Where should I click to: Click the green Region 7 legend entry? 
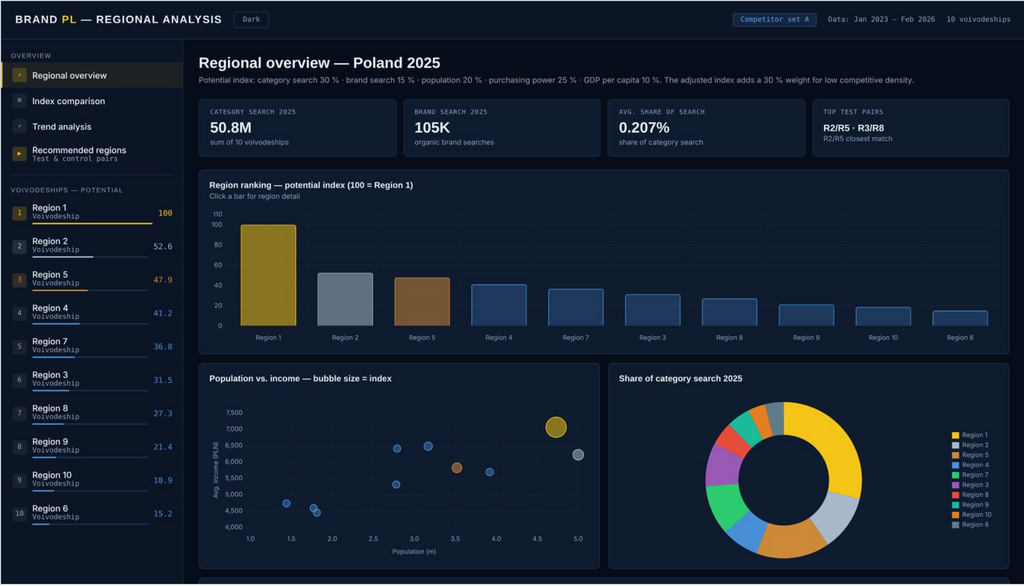pyautogui.click(x=970, y=475)
